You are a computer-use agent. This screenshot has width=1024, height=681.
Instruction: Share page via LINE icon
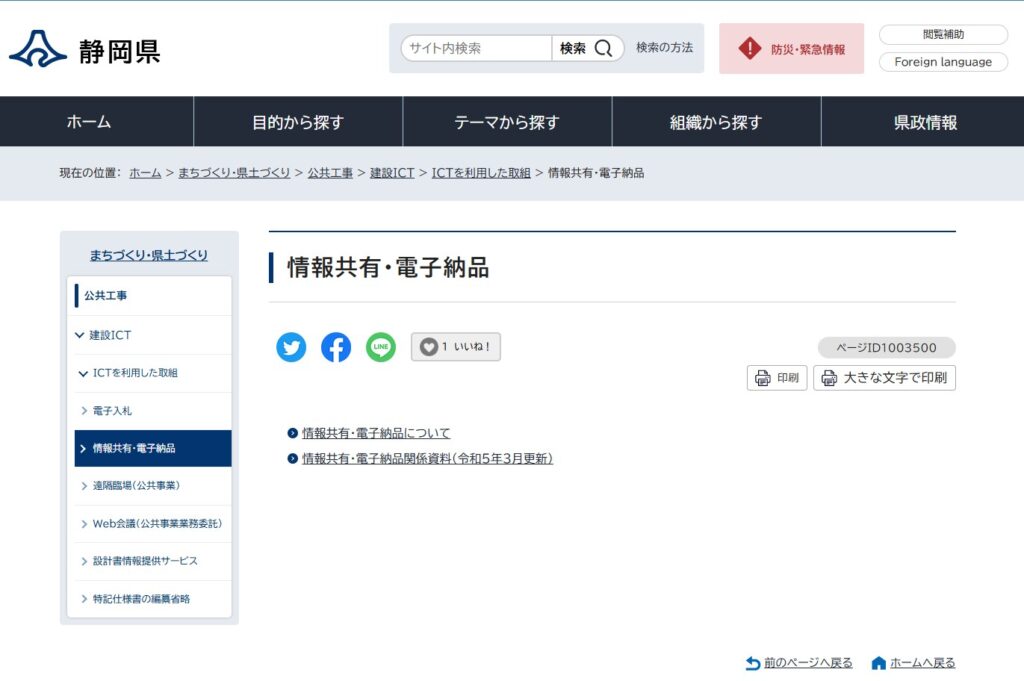(x=380, y=347)
